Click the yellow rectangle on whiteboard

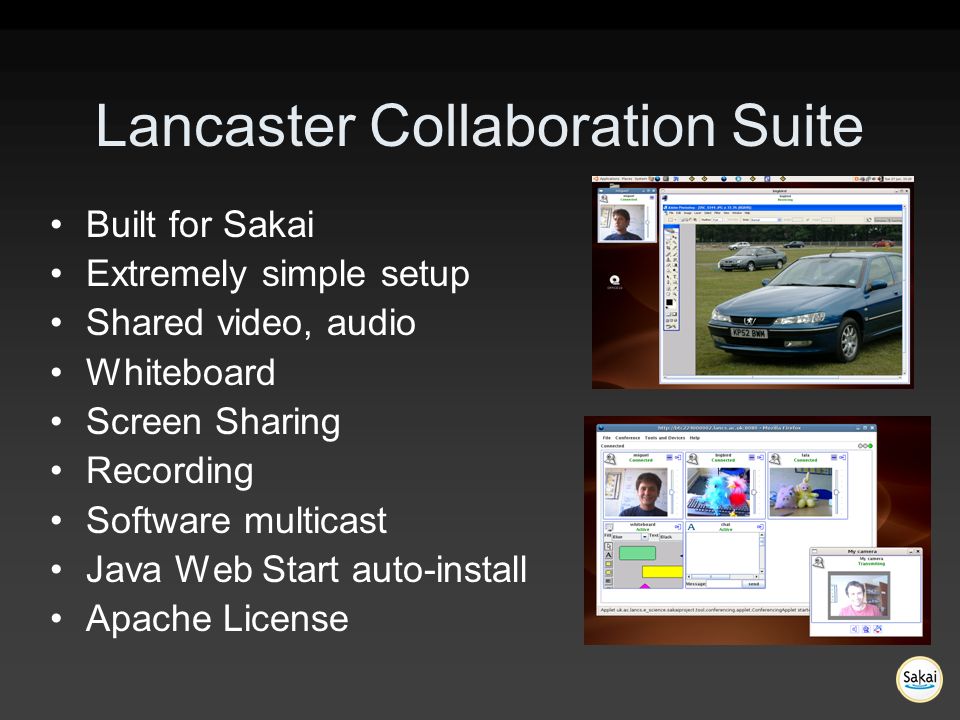pos(662,572)
